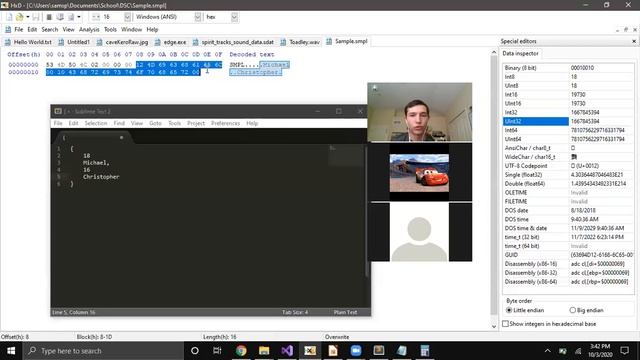Open Task View on taskbar
Screen dimensions: 640x360
click(217, 351)
